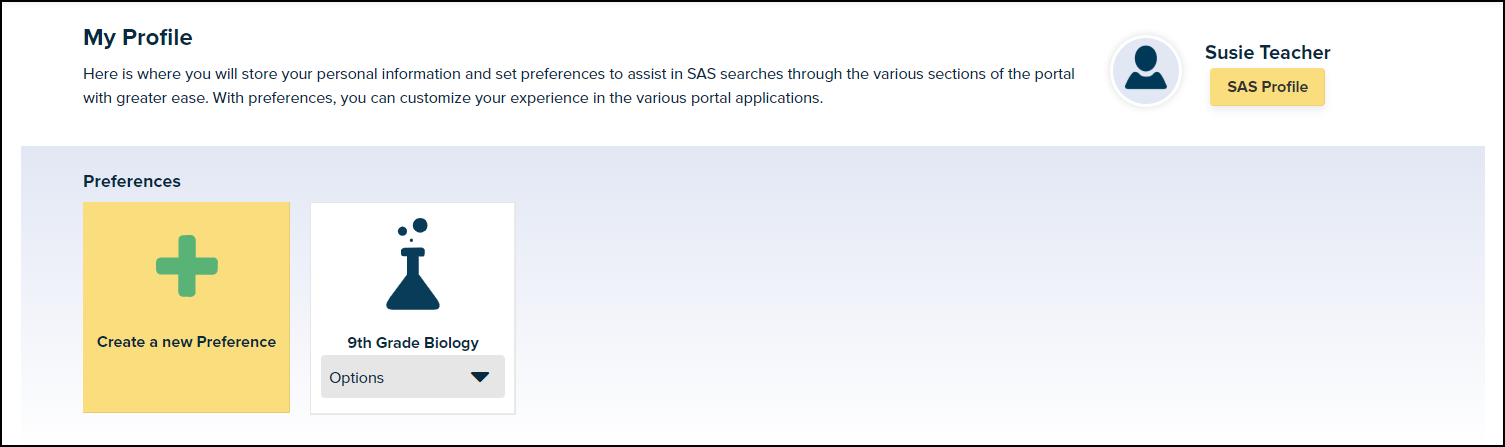Click the My Profile heading
Viewport: 1505px width, 447px height.
[138, 38]
